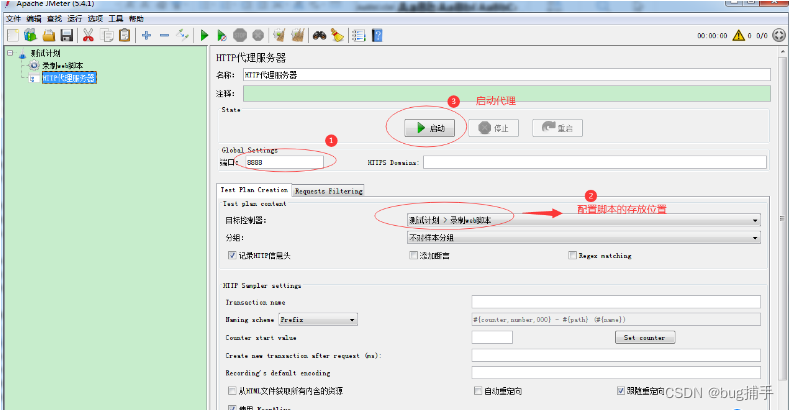Open the Naming scheme Prefix dropdown
The width and height of the screenshot is (789, 410).
[x=318, y=319]
